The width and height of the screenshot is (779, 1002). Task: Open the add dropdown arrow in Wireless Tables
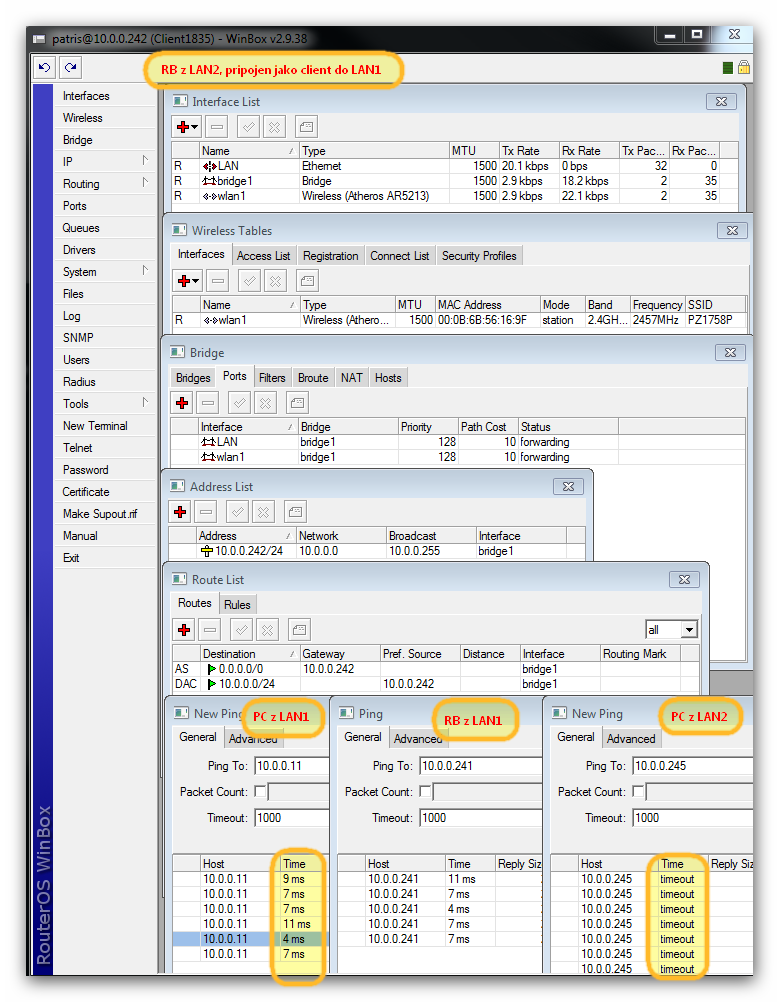(196, 281)
